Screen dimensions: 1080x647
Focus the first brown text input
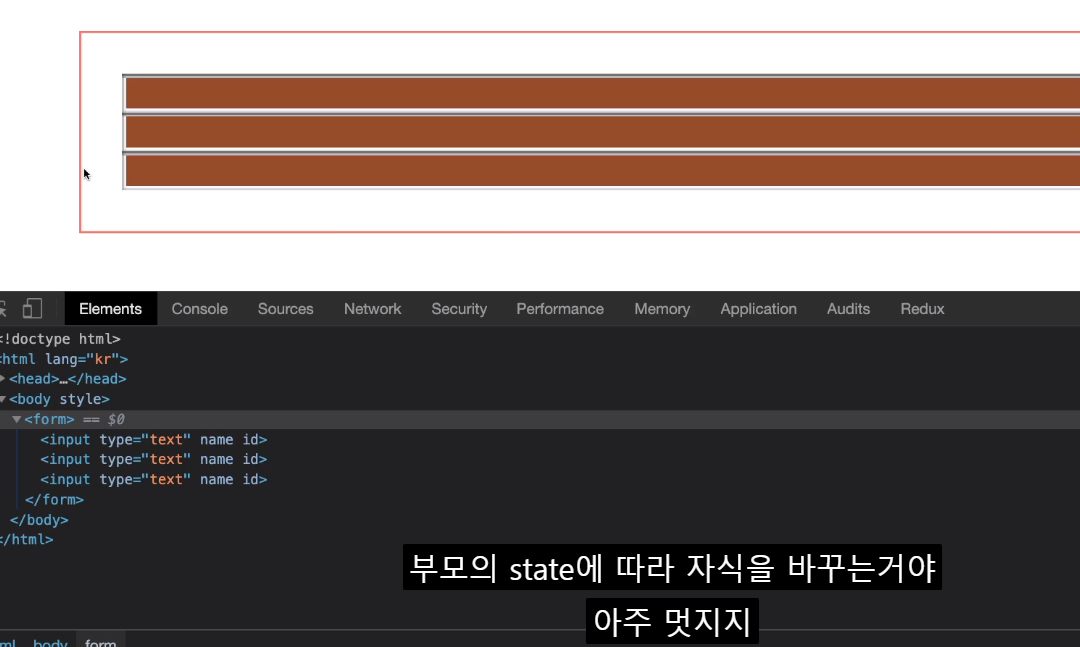pyautogui.click(x=601, y=93)
